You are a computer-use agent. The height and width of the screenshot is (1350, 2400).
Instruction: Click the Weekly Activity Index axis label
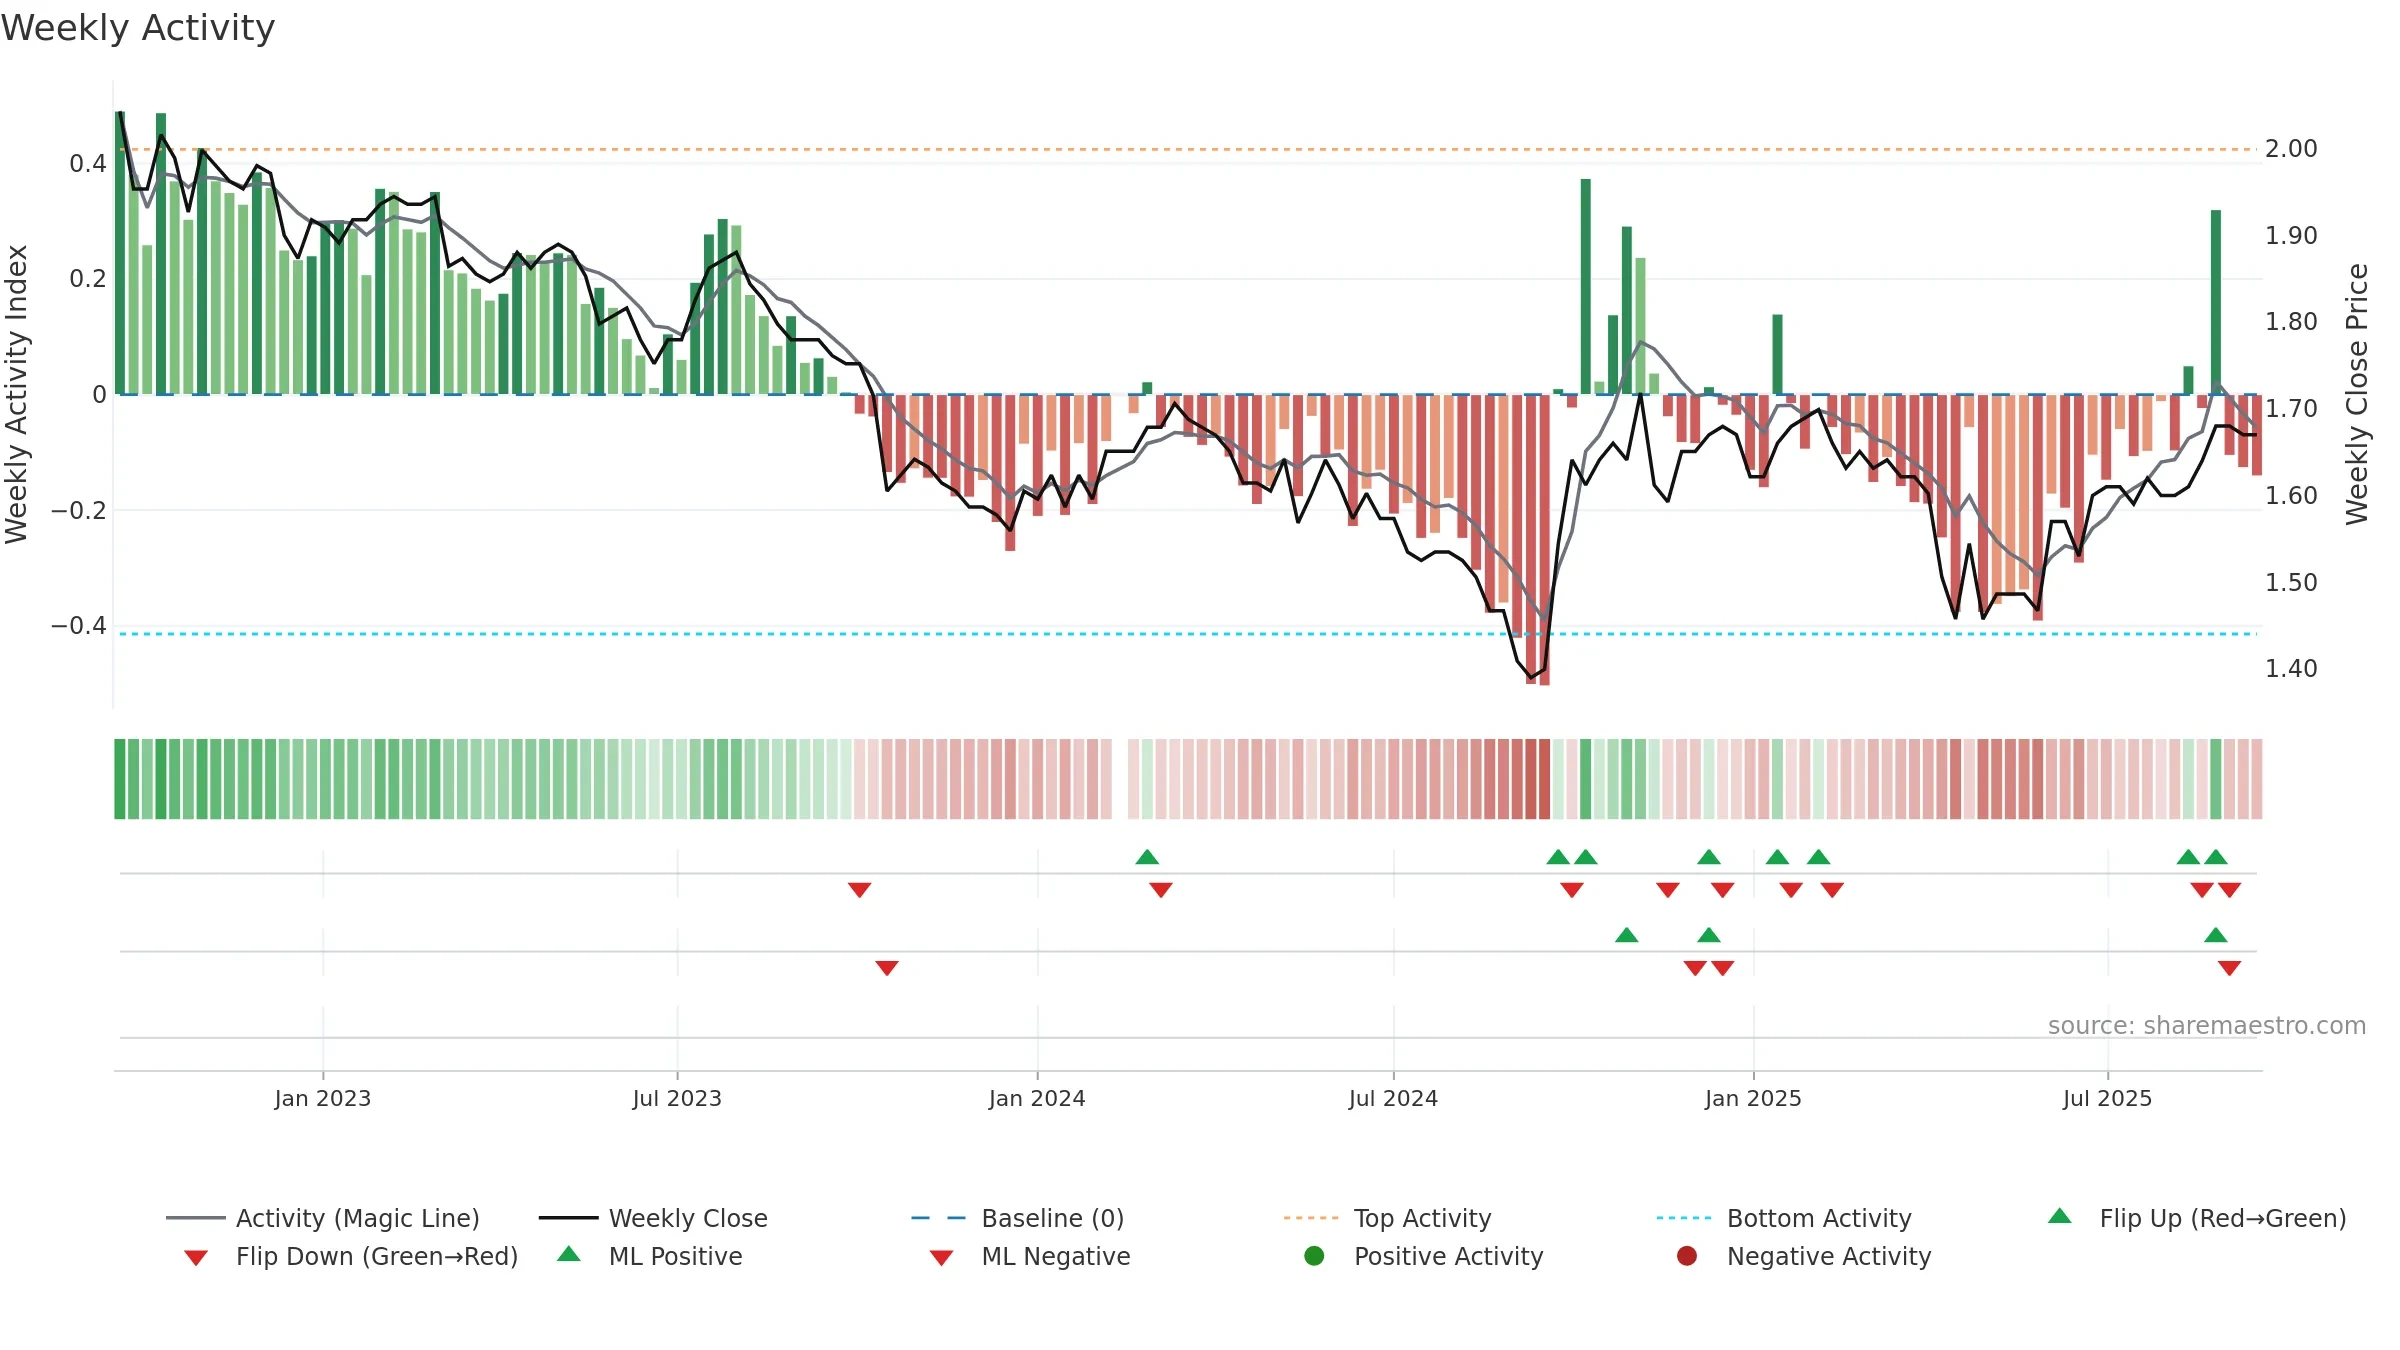[16, 394]
